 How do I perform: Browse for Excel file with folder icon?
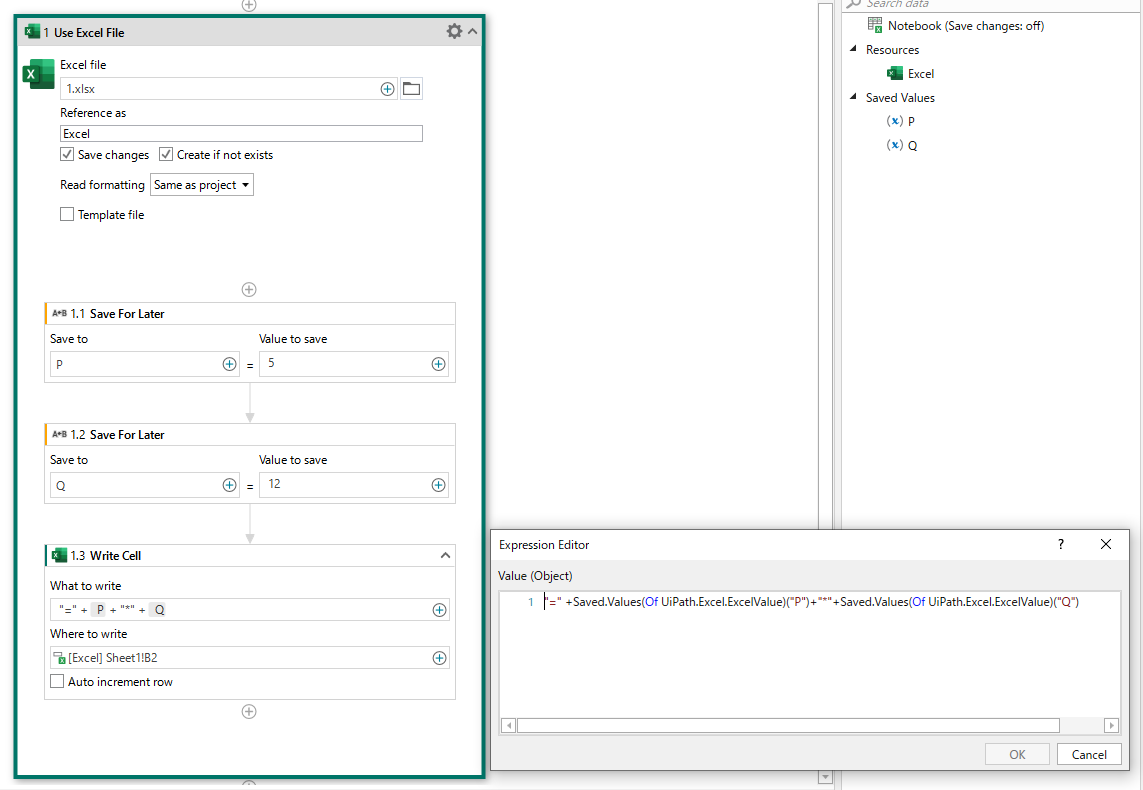411,89
